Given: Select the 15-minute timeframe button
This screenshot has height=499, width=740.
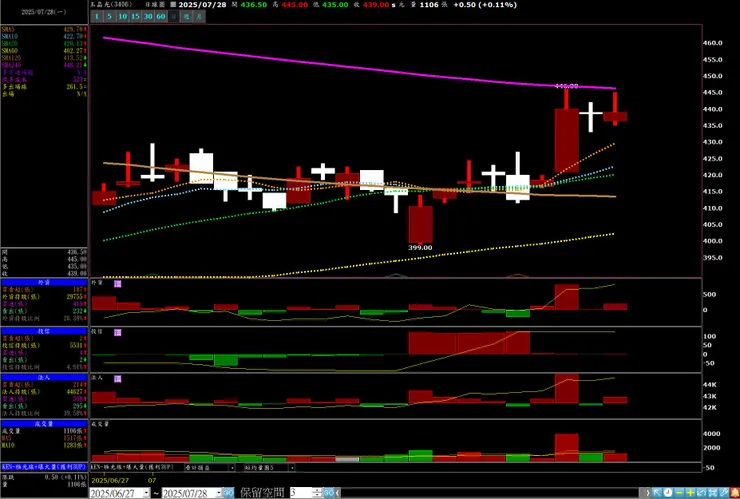Looking at the screenshot, I should (x=135, y=17).
